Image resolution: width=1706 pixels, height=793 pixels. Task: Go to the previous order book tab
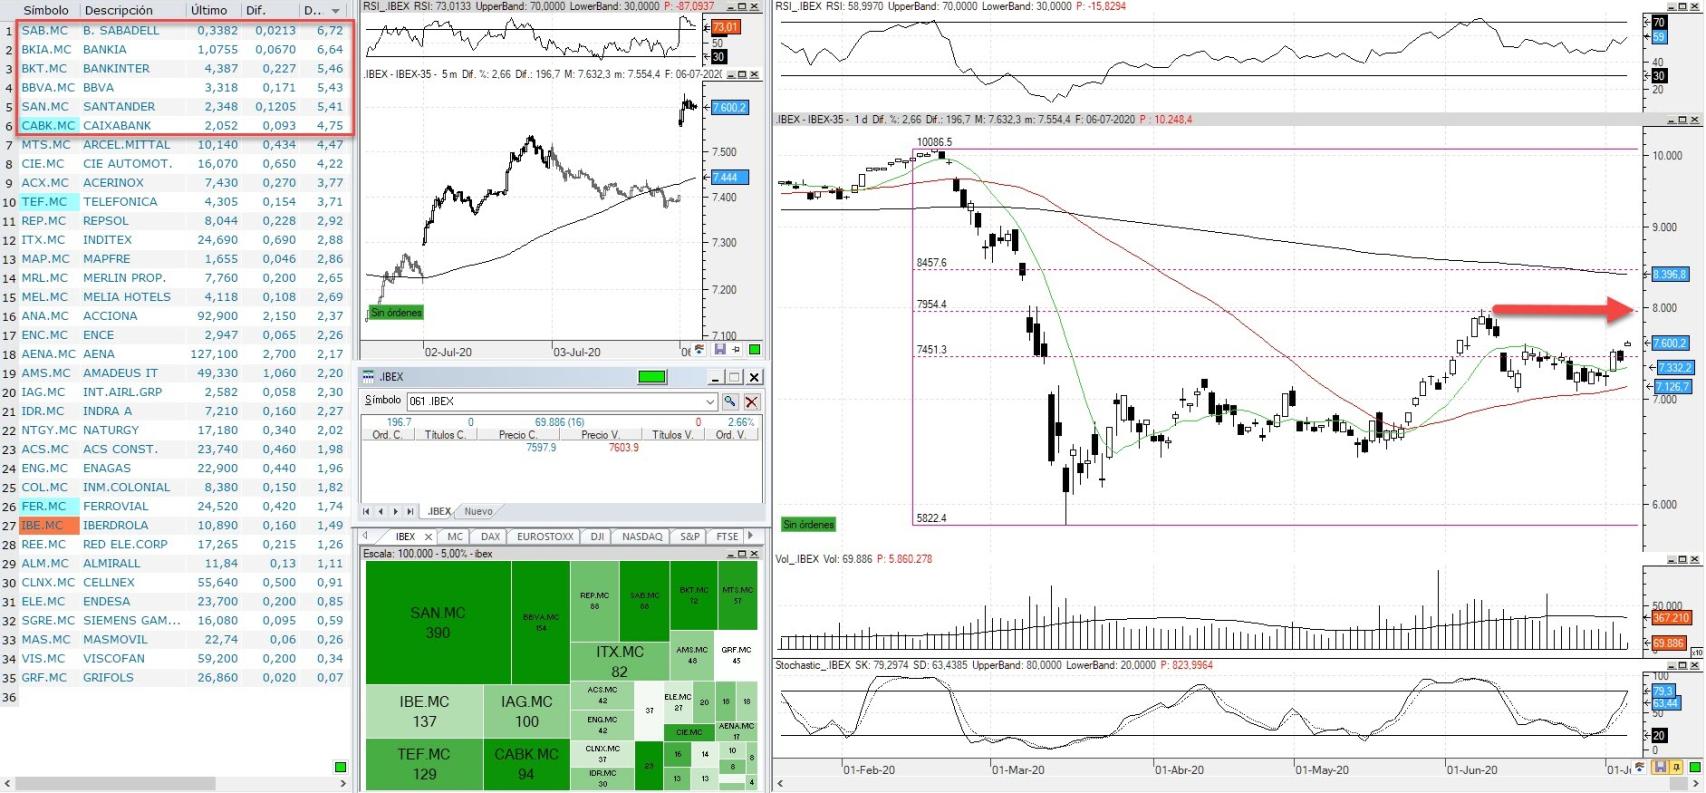click(380, 511)
